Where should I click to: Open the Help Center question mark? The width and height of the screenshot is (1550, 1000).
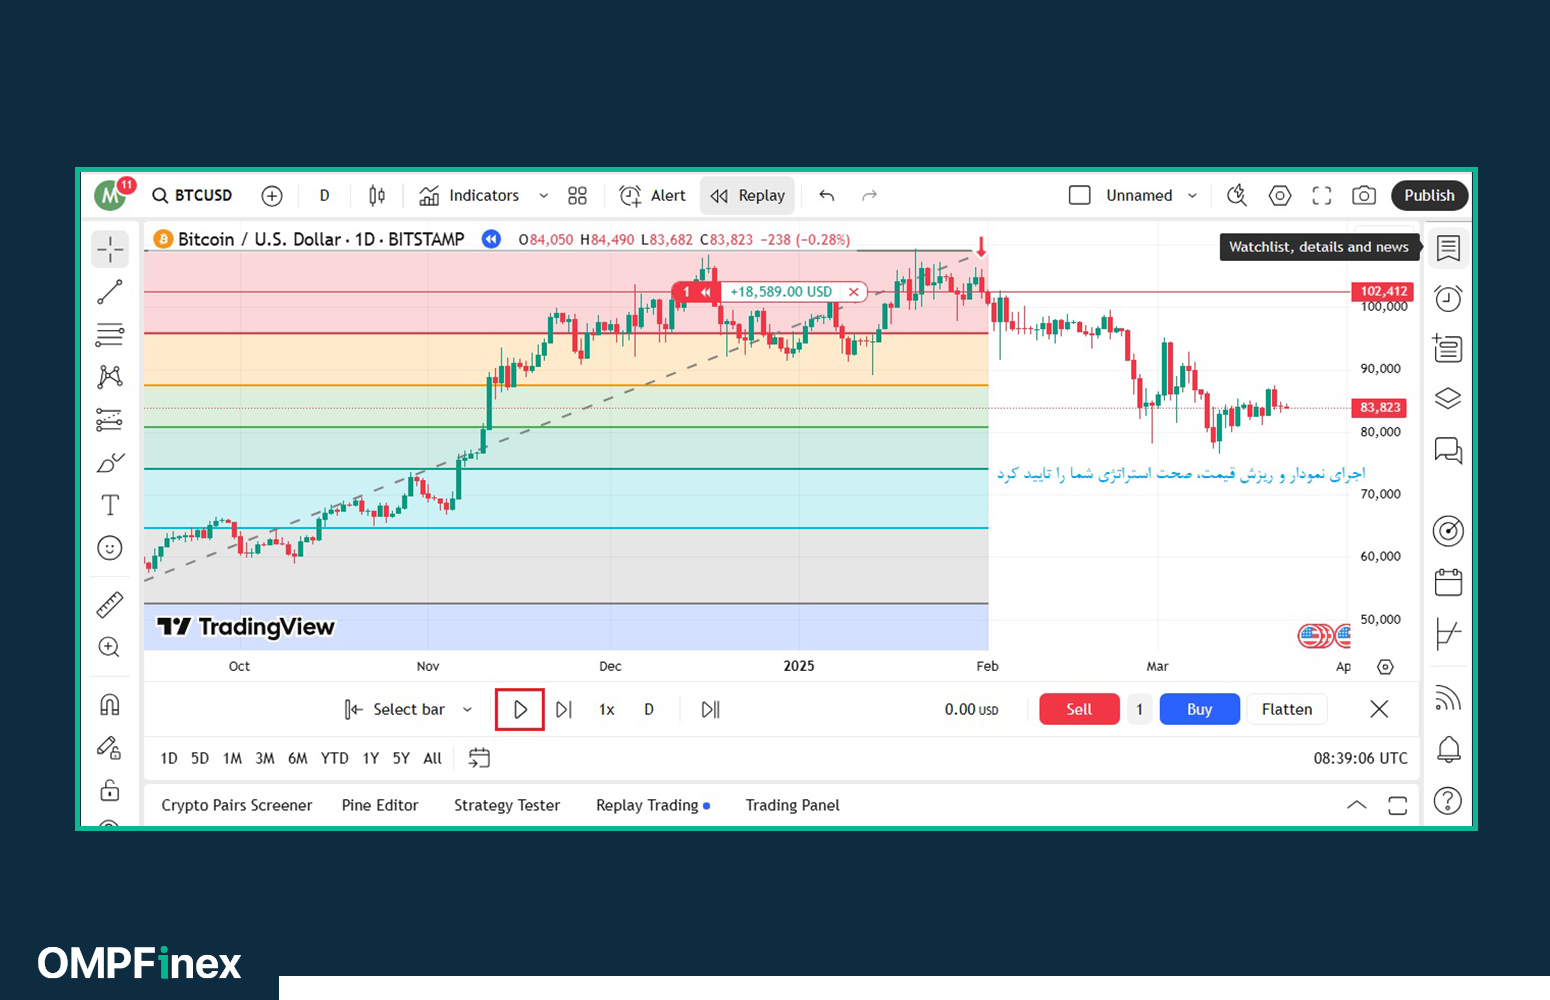[1448, 801]
